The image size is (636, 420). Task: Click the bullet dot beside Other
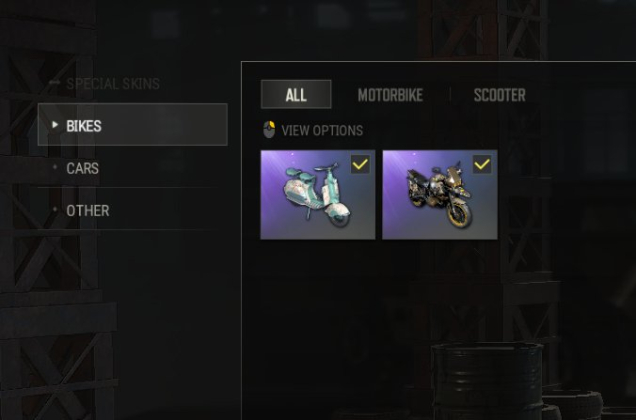[55, 209]
